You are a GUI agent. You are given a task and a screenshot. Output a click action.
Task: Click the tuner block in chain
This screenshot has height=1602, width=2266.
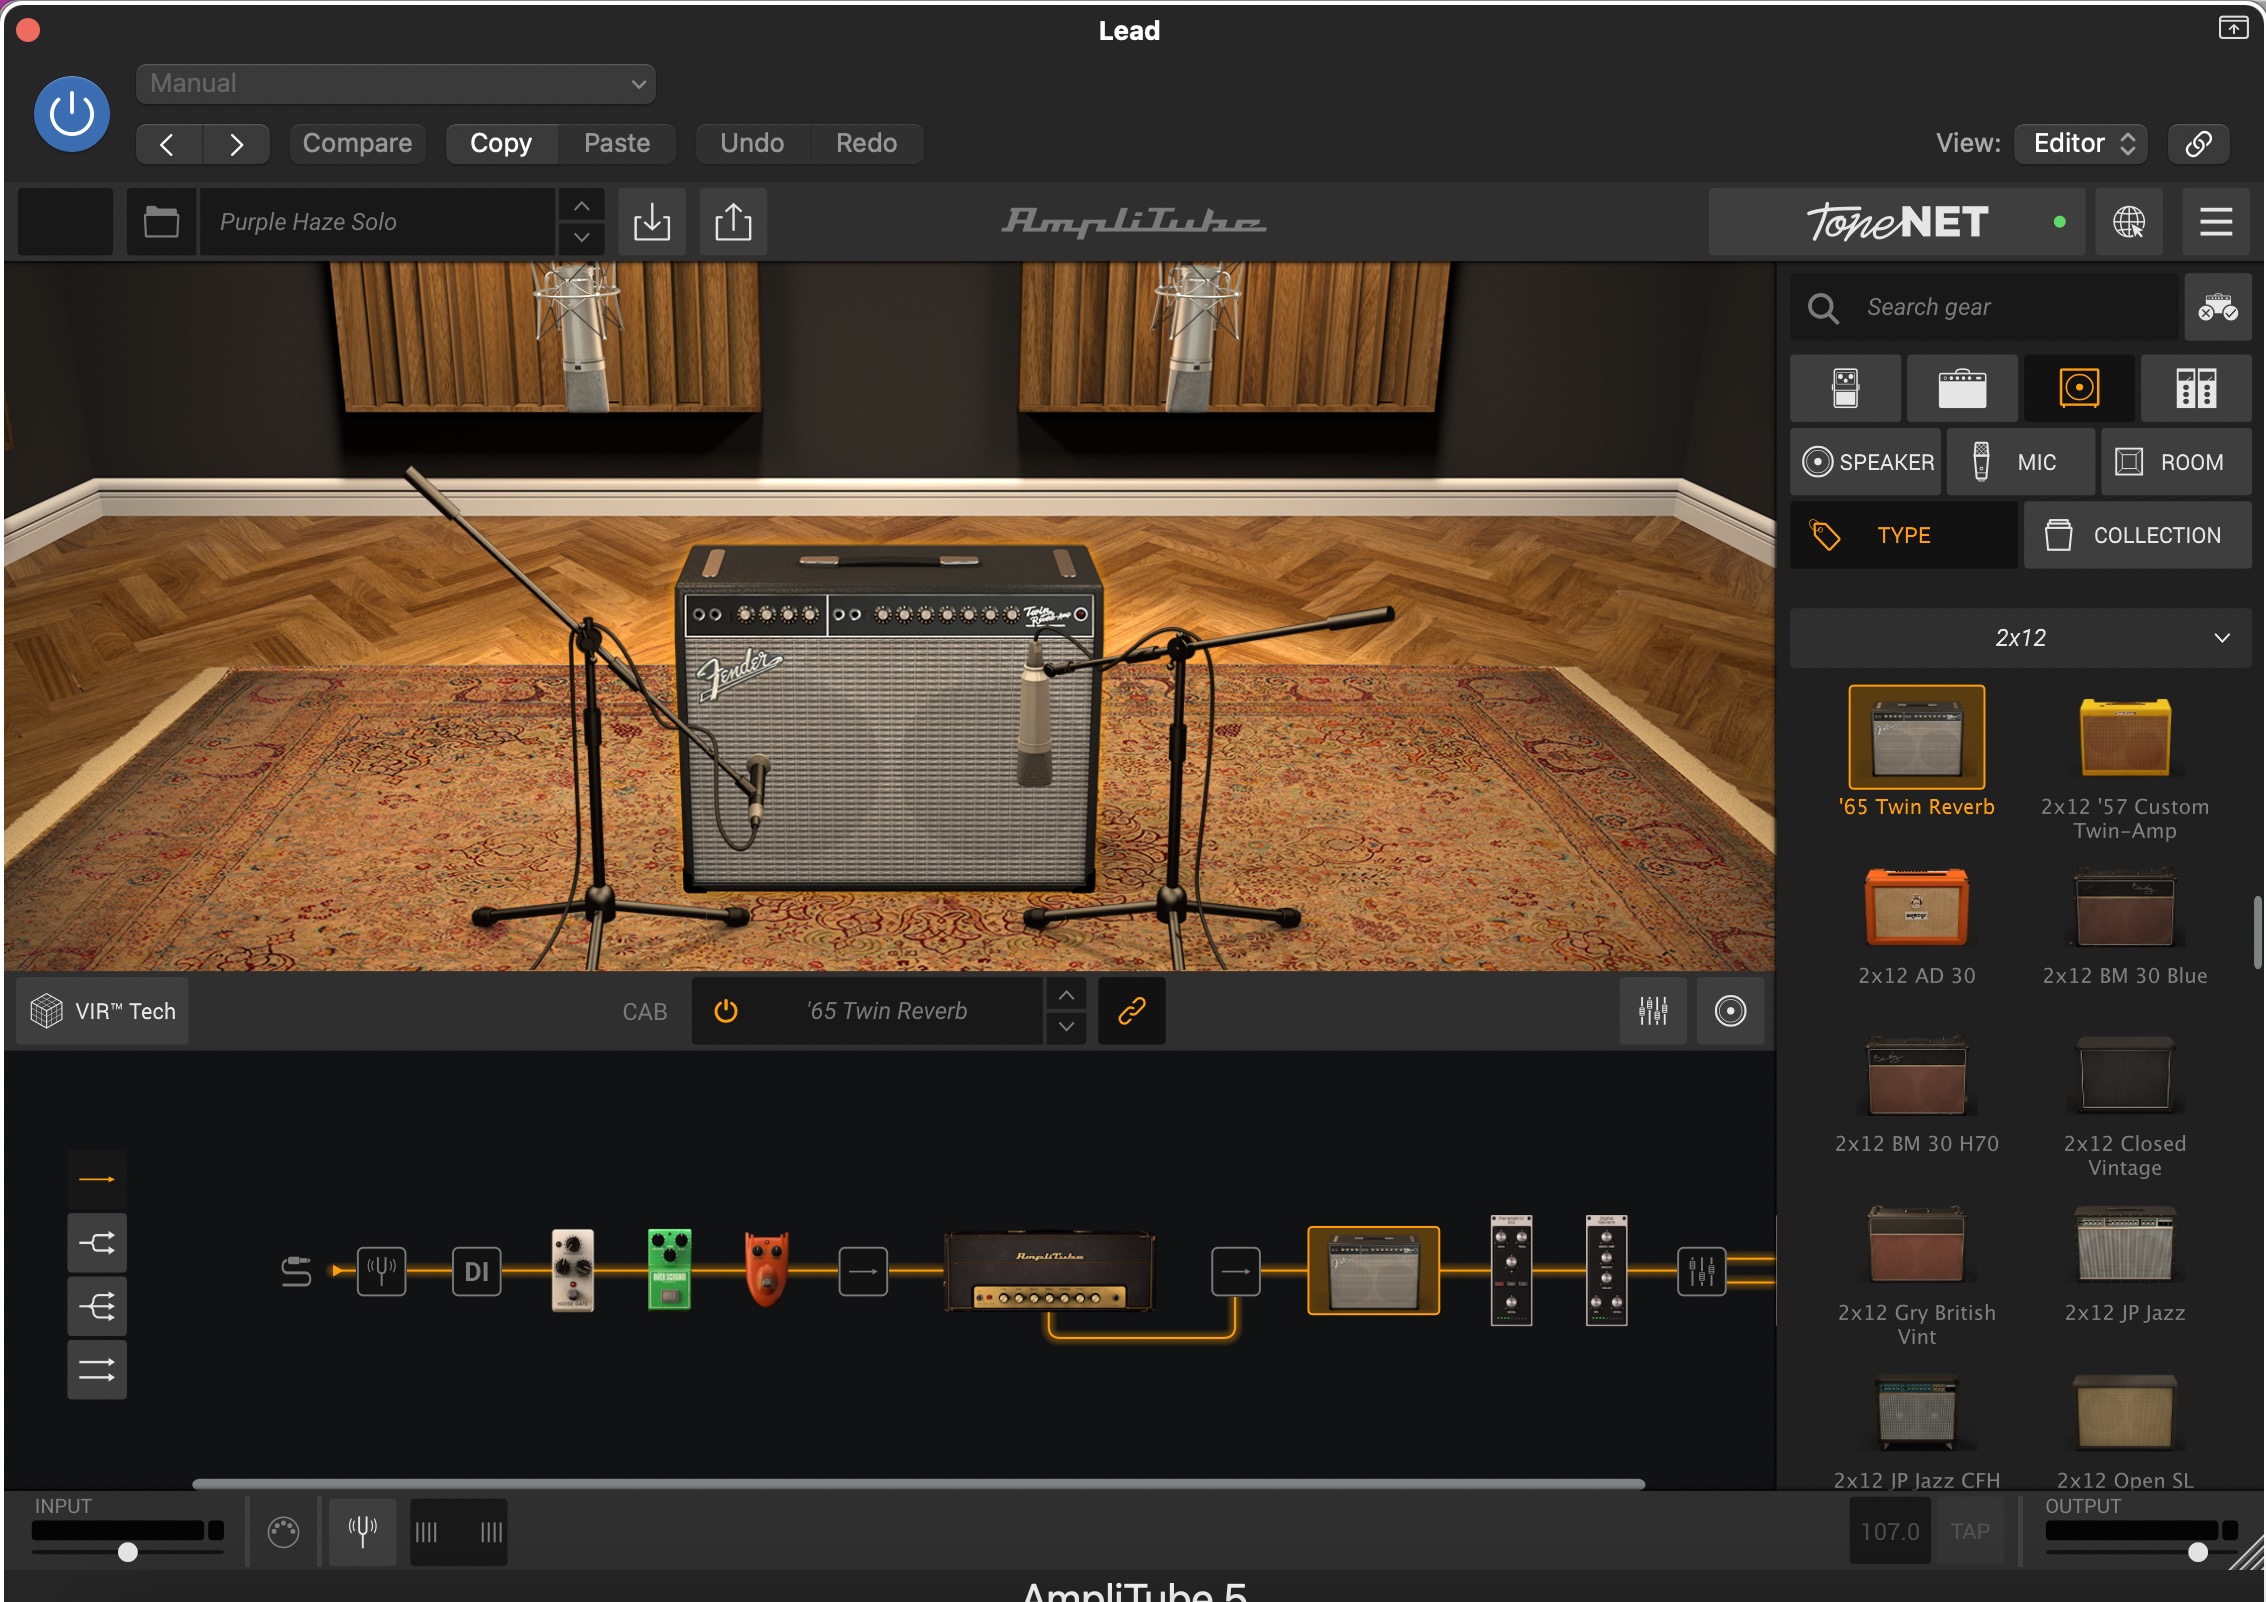382,1271
